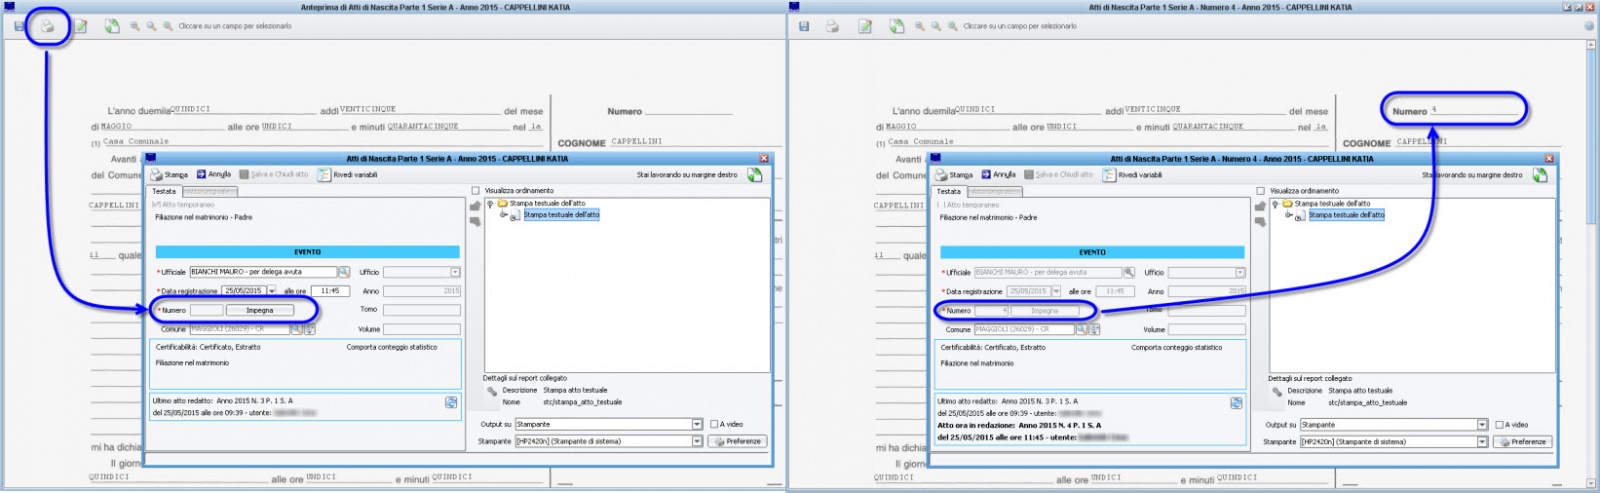Click the Numero field in Anteprima screen's dialog
This screenshot has height=493, width=1600.
coord(207,310)
